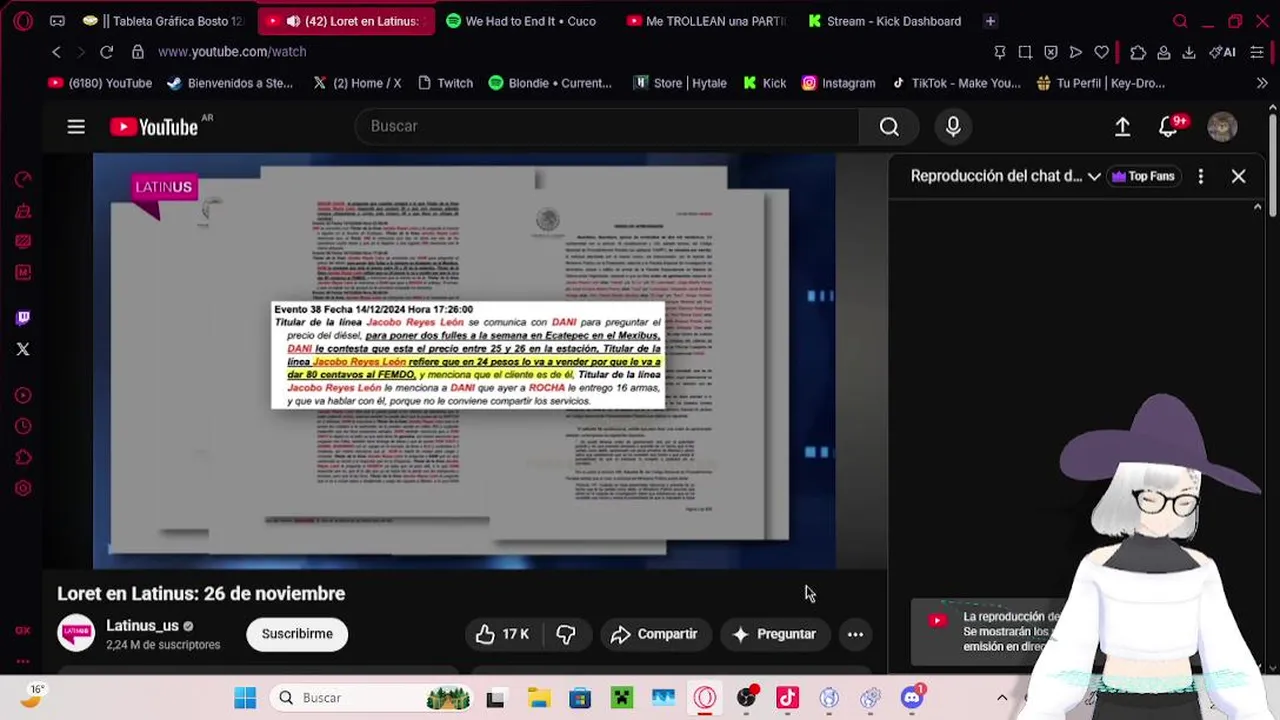The height and width of the screenshot is (720, 1280).
Task: Start voice search with the microphone
Action: pos(953,126)
